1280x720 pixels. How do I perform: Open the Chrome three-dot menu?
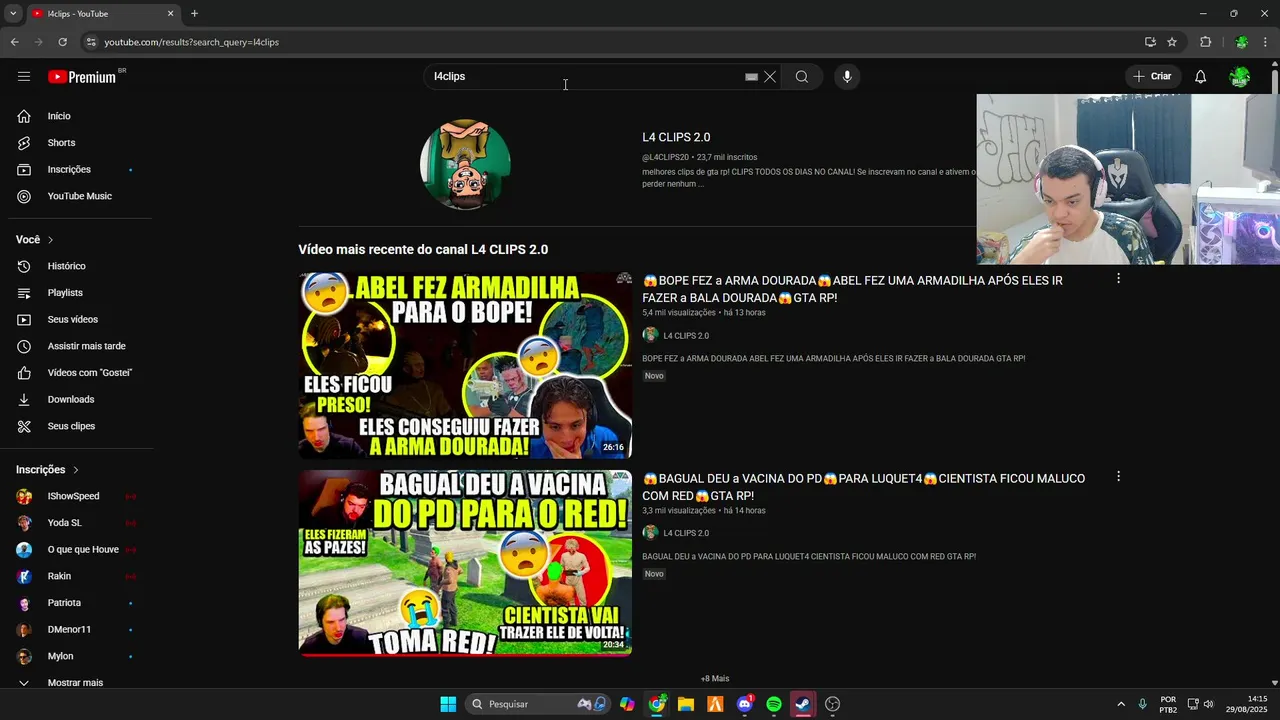(1266, 42)
